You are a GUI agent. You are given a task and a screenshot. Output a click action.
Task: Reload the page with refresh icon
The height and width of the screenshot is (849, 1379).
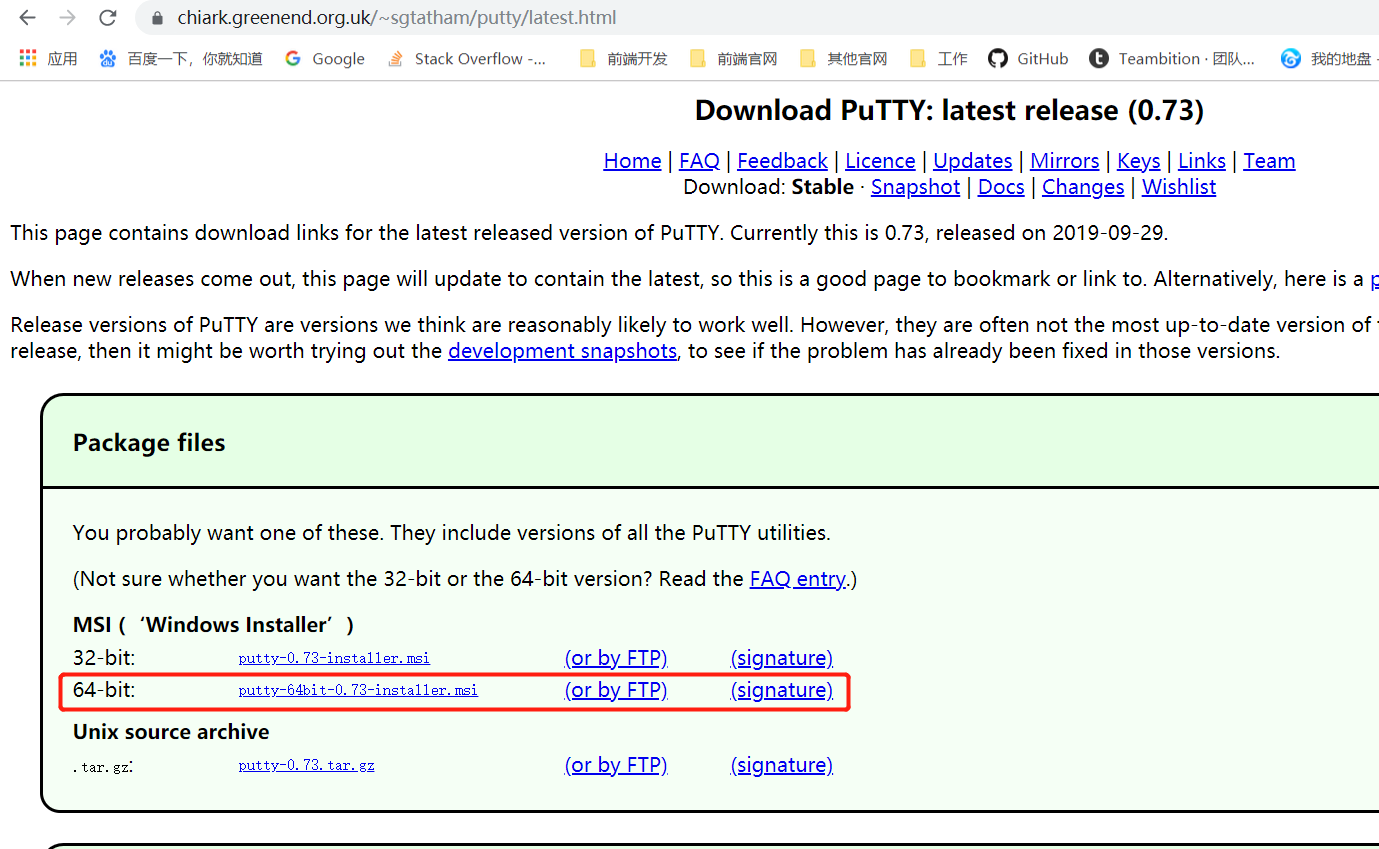click(107, 17)
